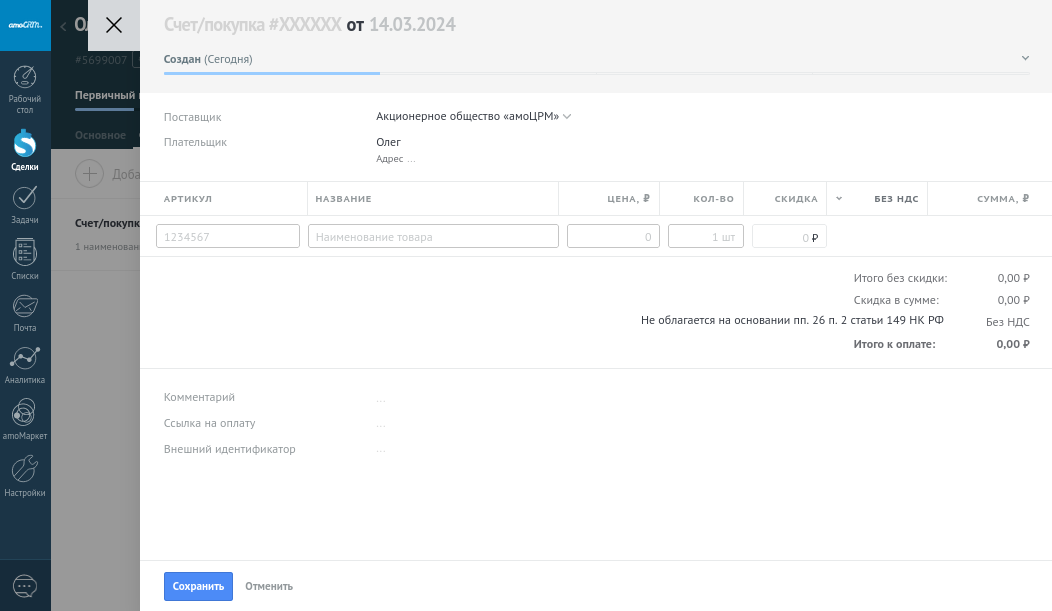Close the invoice panel with X

(x=114, y=25)
